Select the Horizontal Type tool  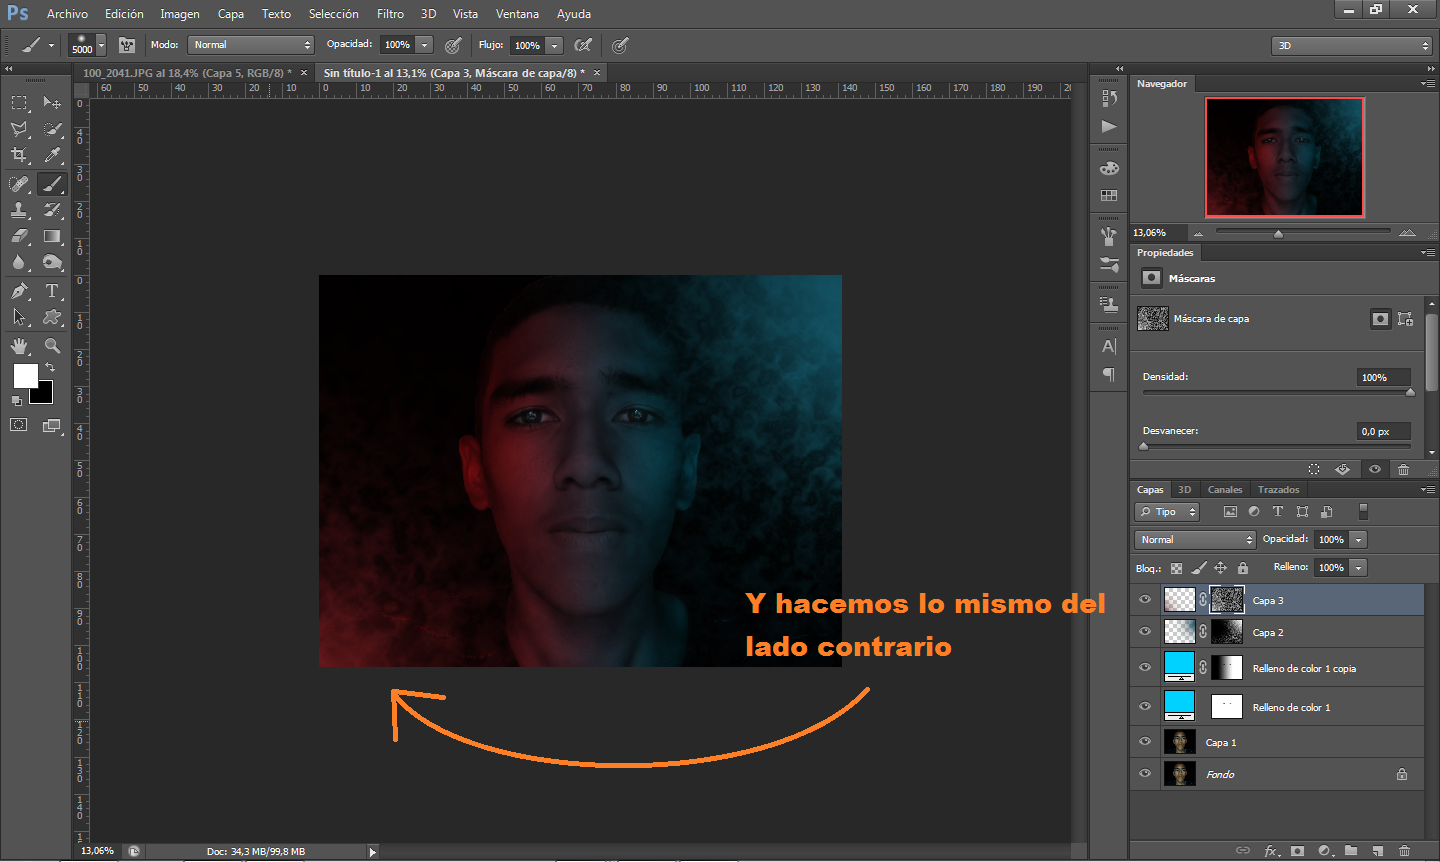pyautogui.click(x=52, y=291)
